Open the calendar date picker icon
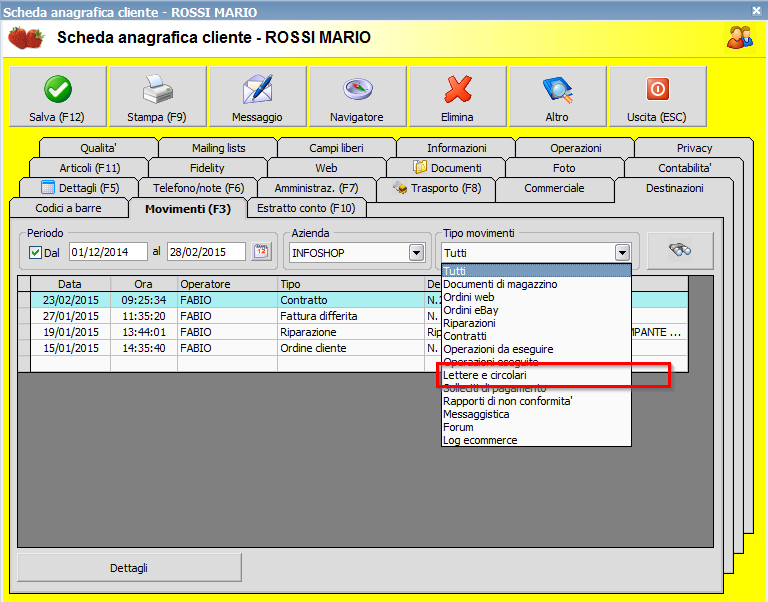Screen dimensions: 768x602 [262, 252]
